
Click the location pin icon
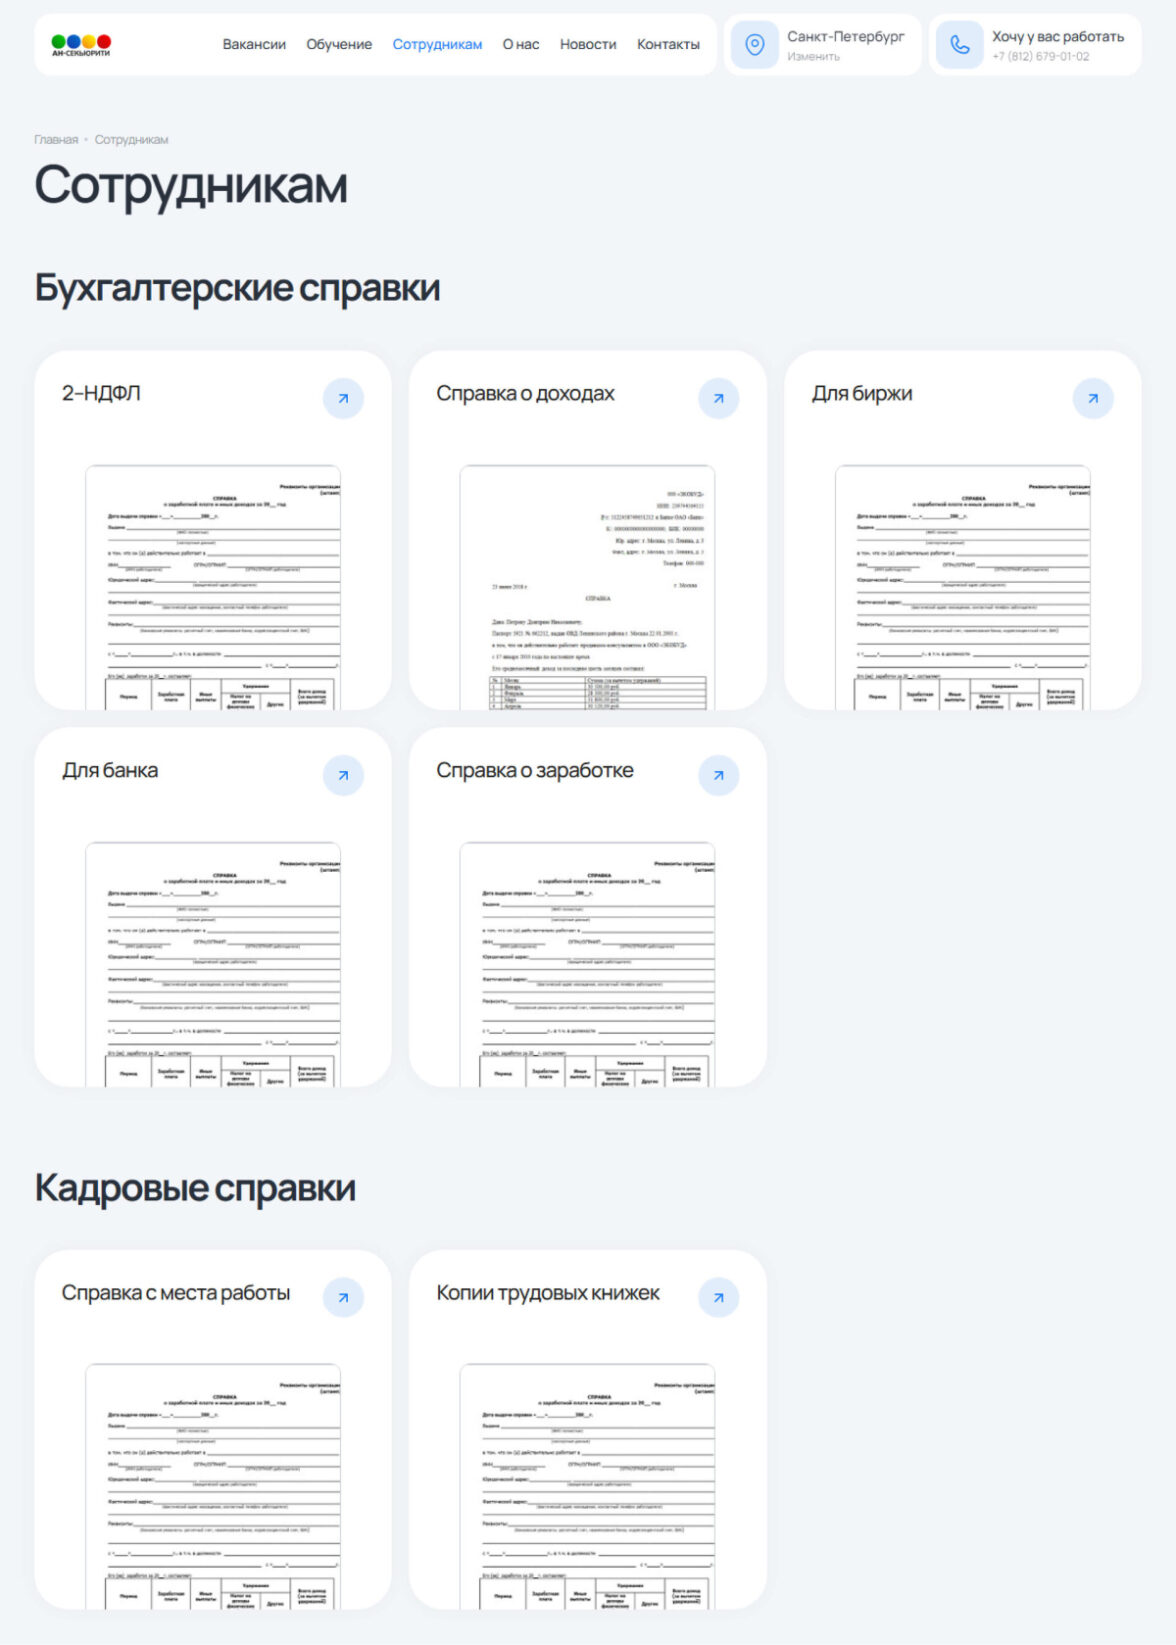click(755, 45)
